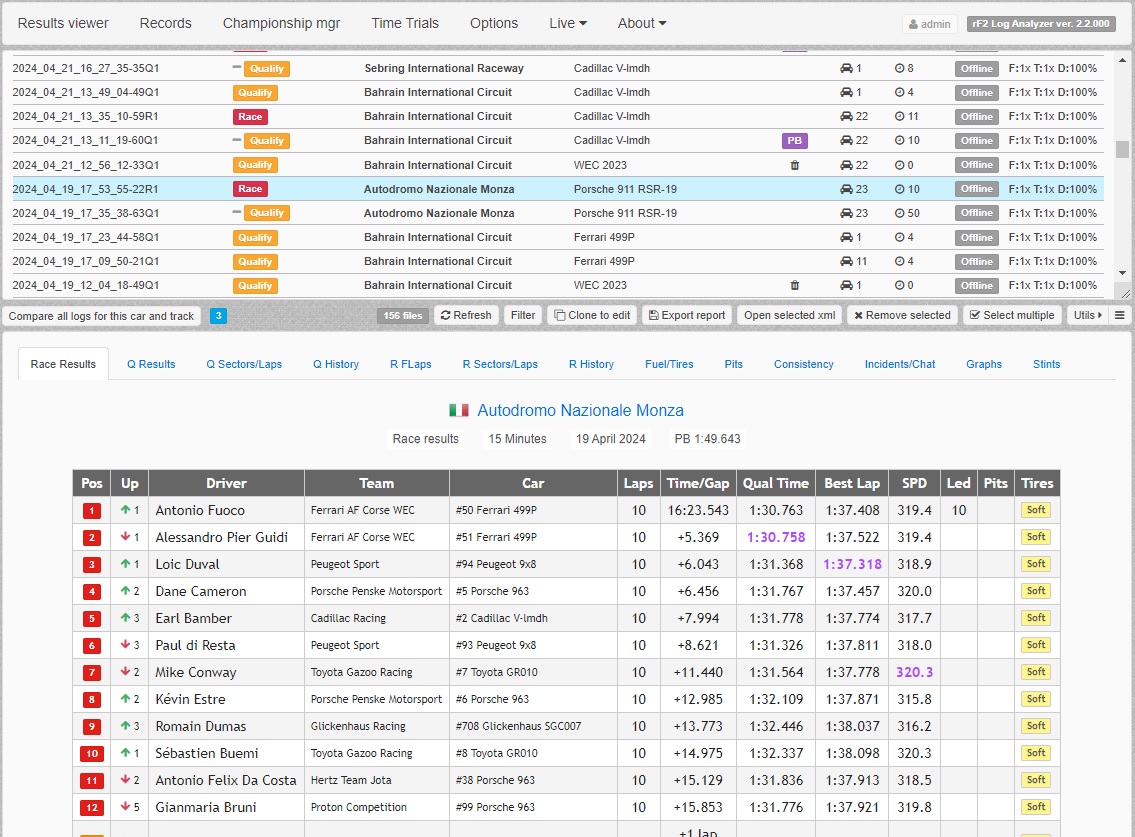Switch to the Q Results tab
Screen dimensions: 1135x837
pos(151,364)
